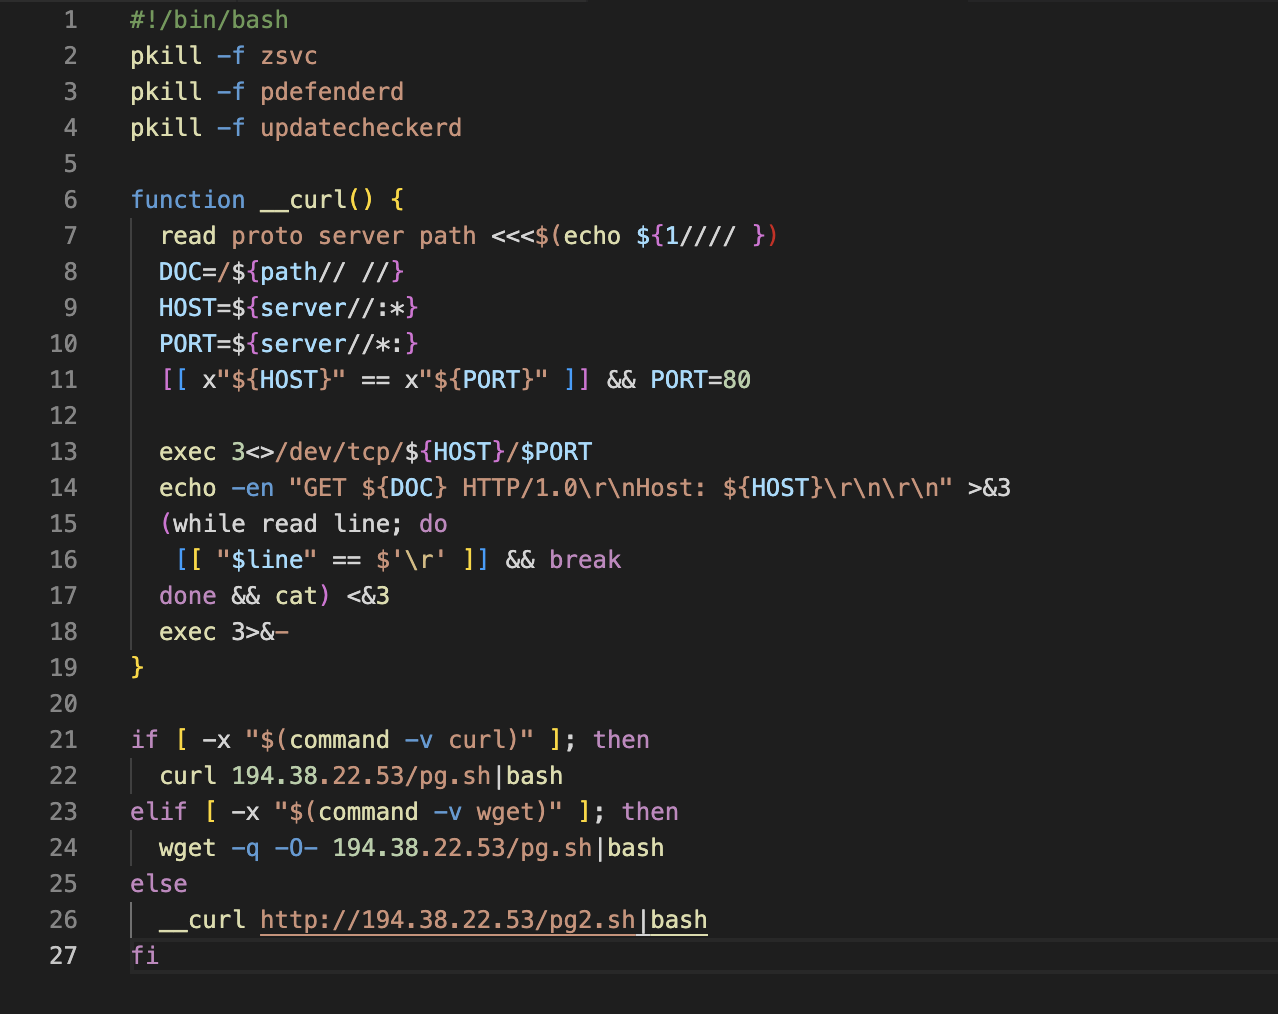The image size is (1278, 1014).
Task: Click the DOC= variable assignment on line 8
Action: click(x=188, y=272)
